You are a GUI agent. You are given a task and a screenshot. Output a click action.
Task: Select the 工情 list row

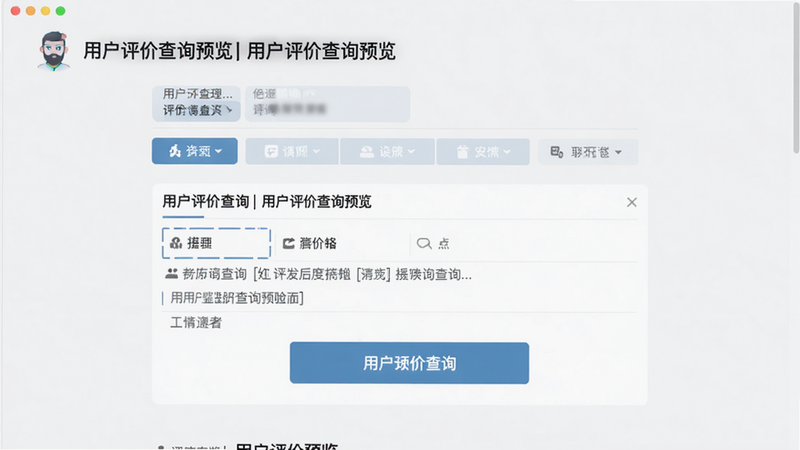[x=399, y=322]
